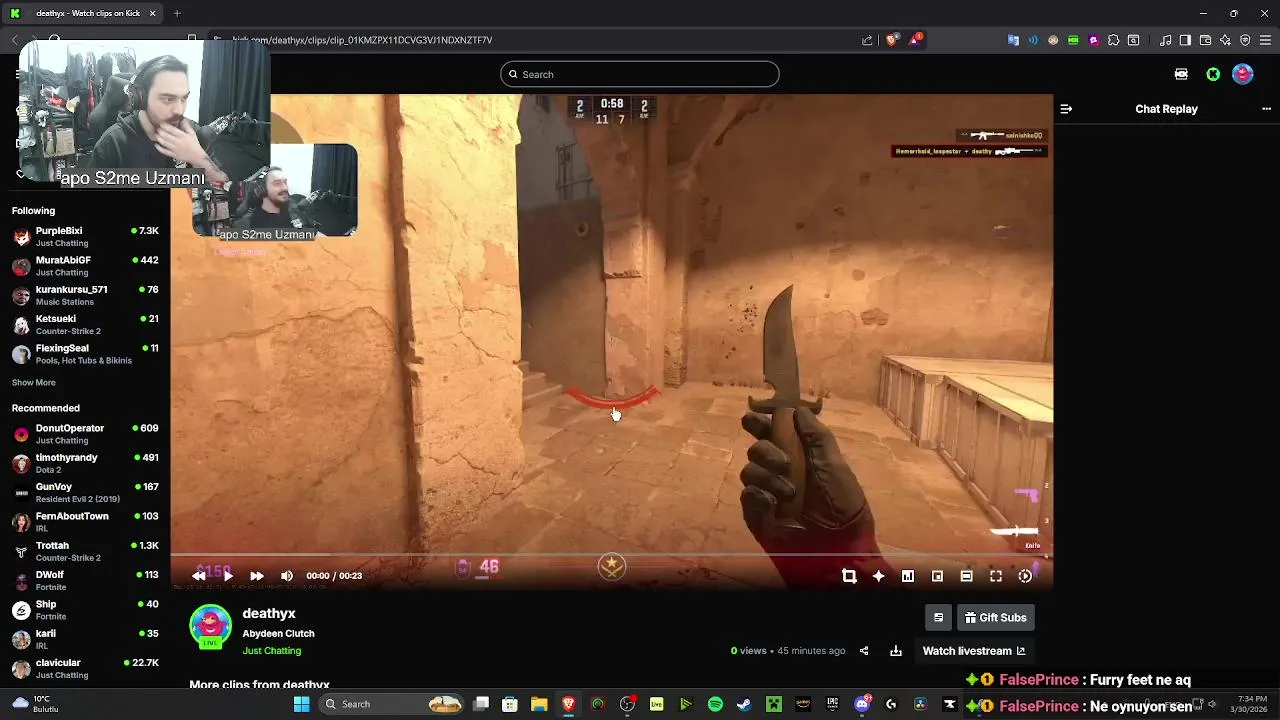This screenshot has height=720, width=1280.
Task: Open Brave VPN shield icon
Action: (x=1245, y=40)
